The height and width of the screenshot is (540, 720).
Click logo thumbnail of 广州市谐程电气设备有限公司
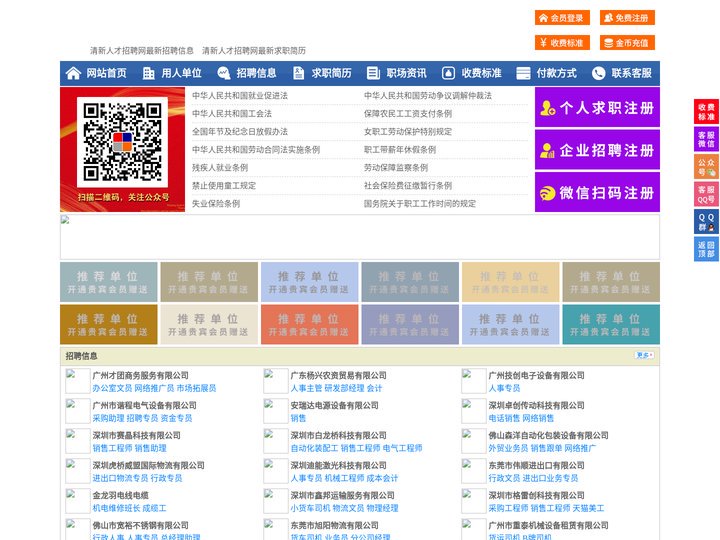(x=78, y=411)
